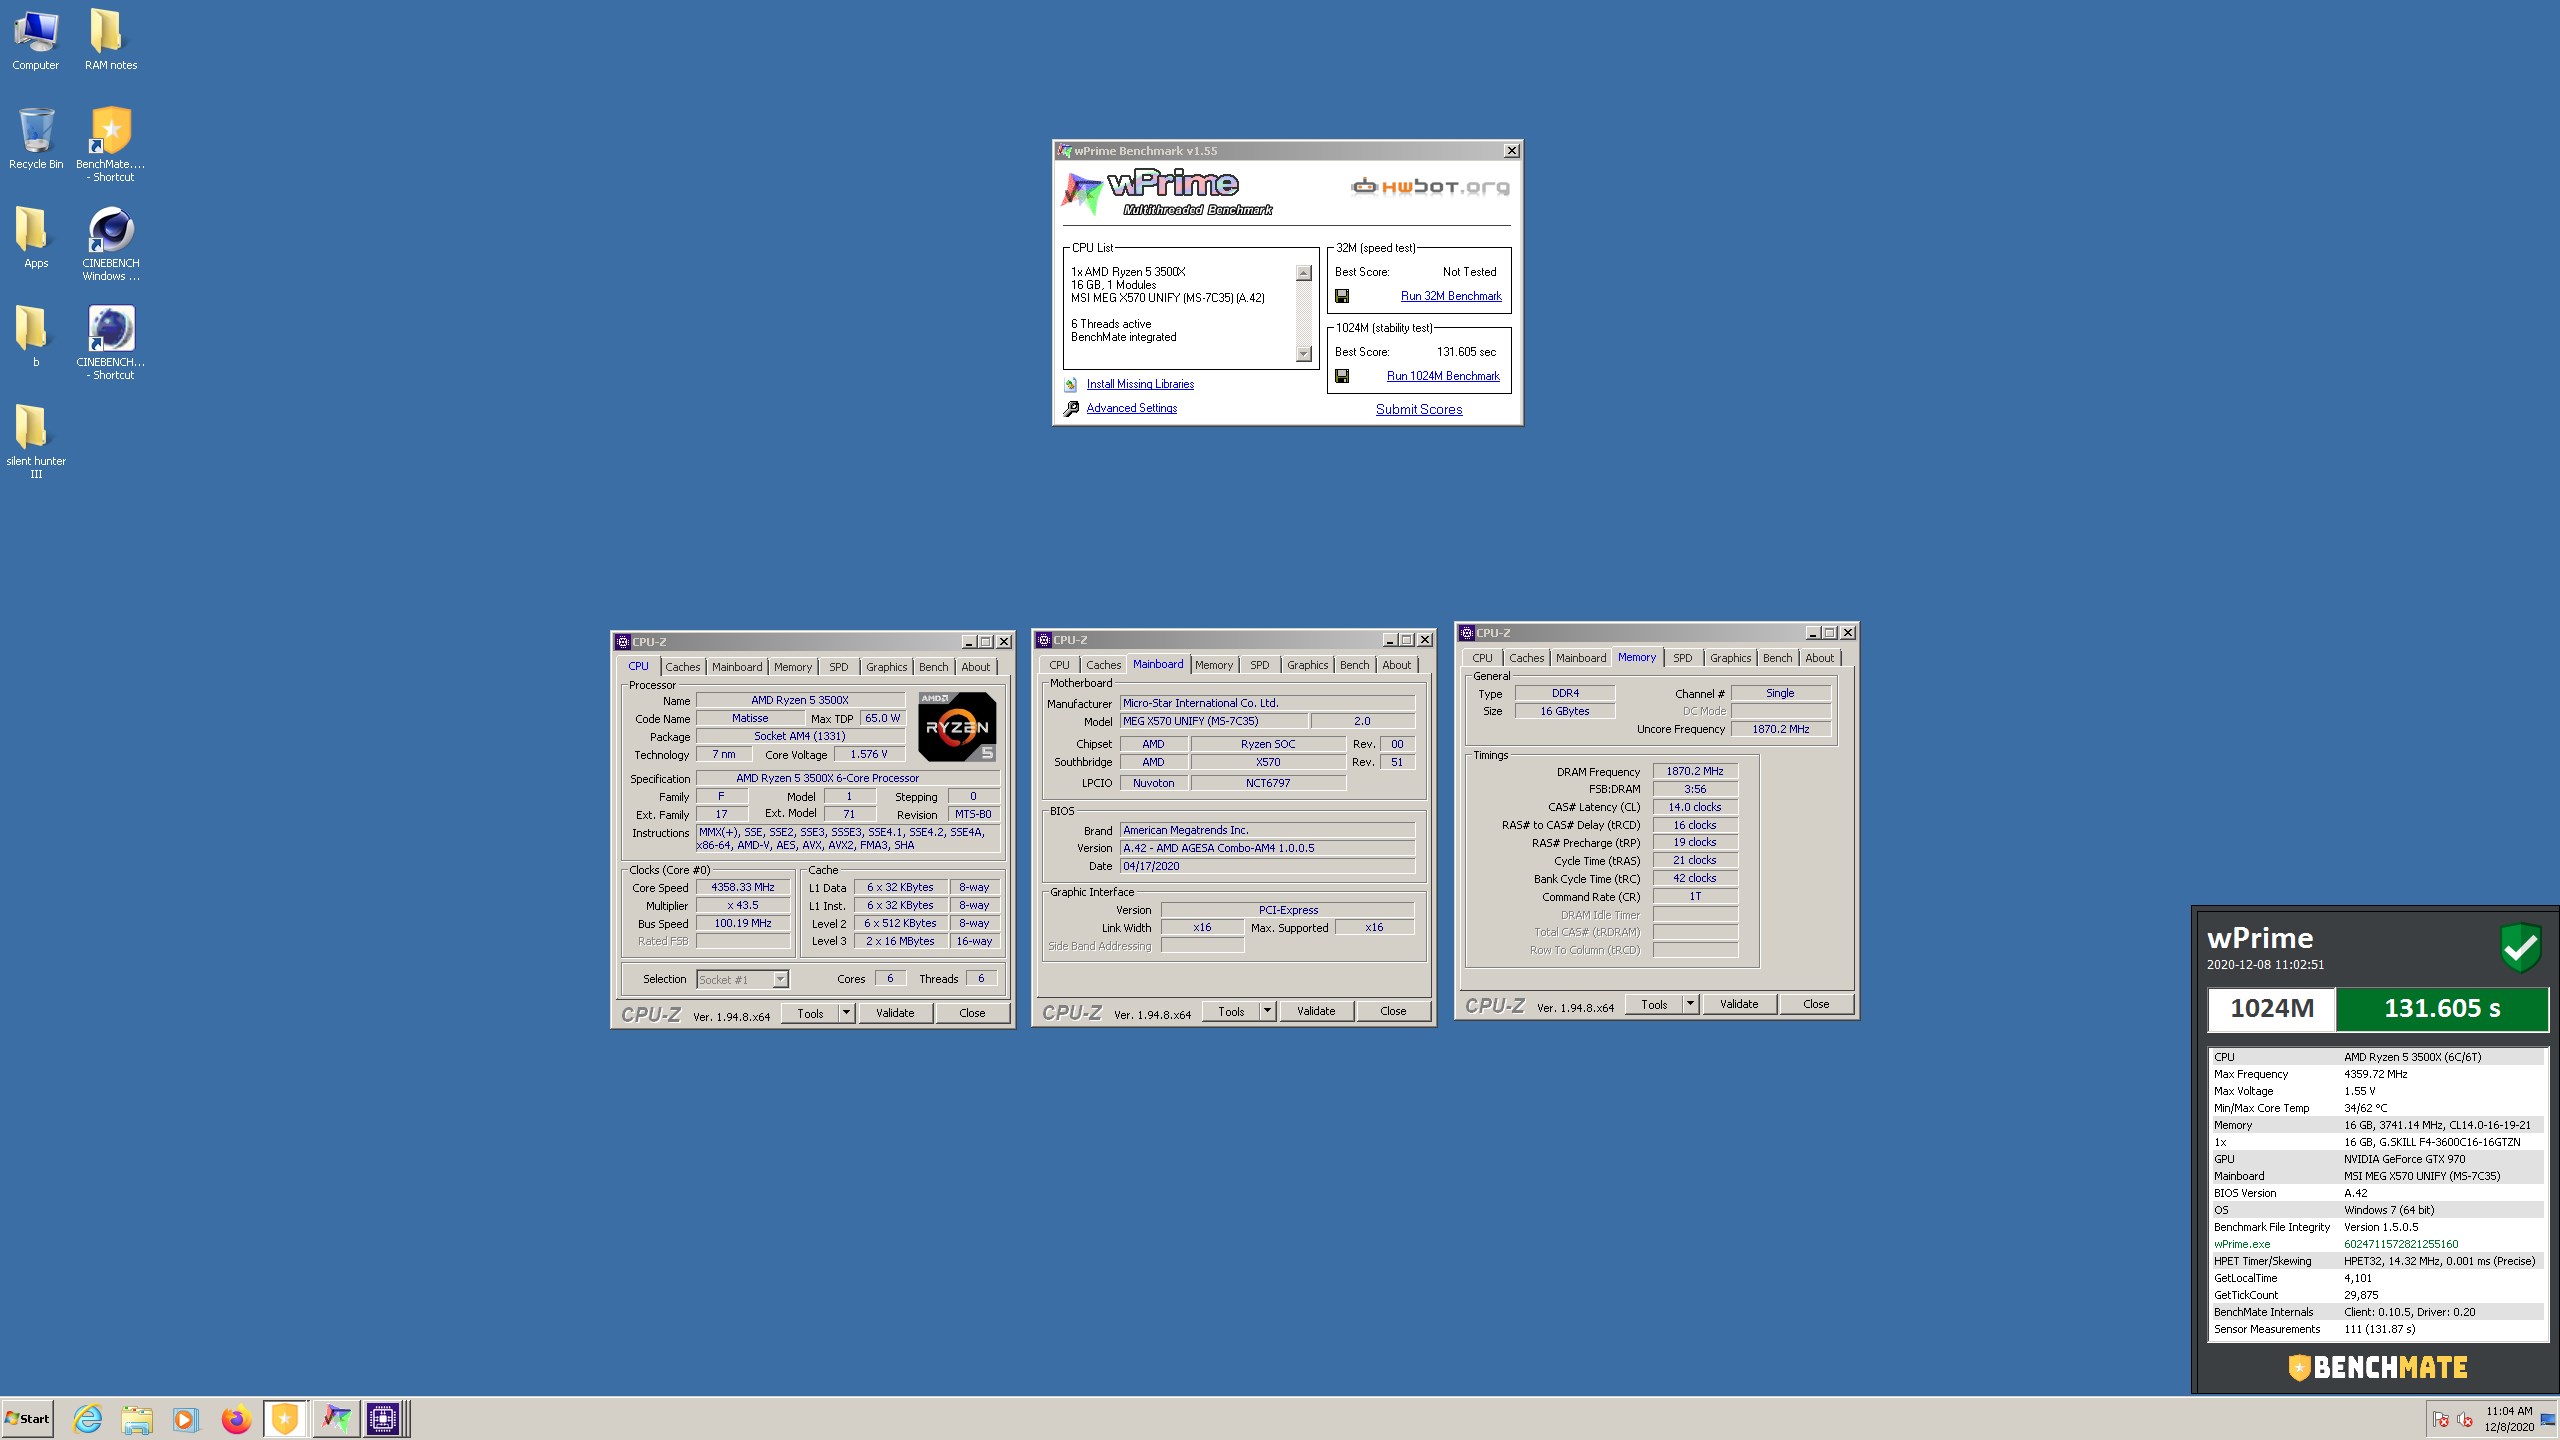Click Submit Scores link

pos(1419,409)
